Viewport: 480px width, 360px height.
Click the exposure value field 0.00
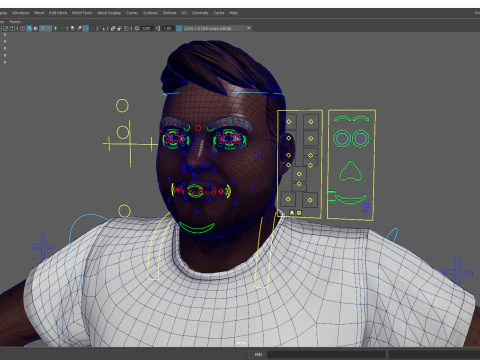(146, 28)
